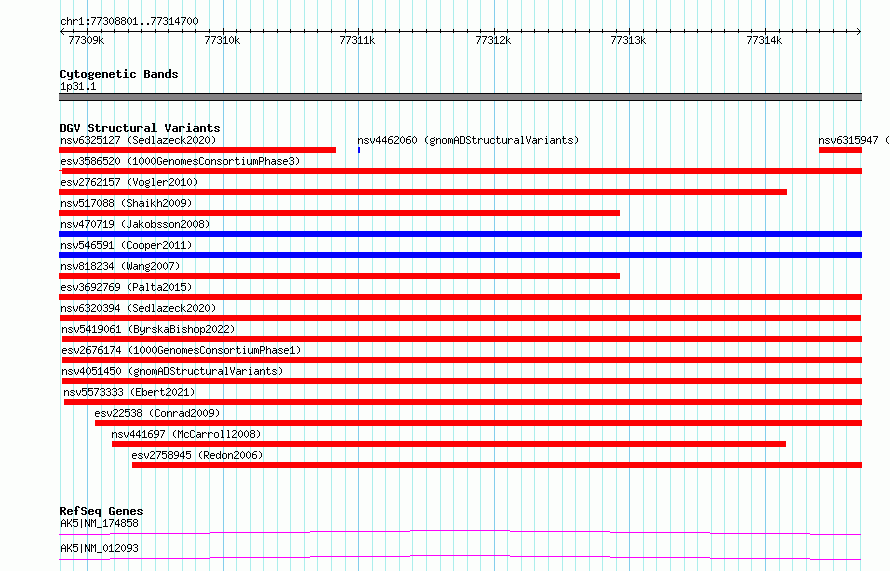Select the nsv4462060 gnomADStructuralVariants label

pos(468,140)
